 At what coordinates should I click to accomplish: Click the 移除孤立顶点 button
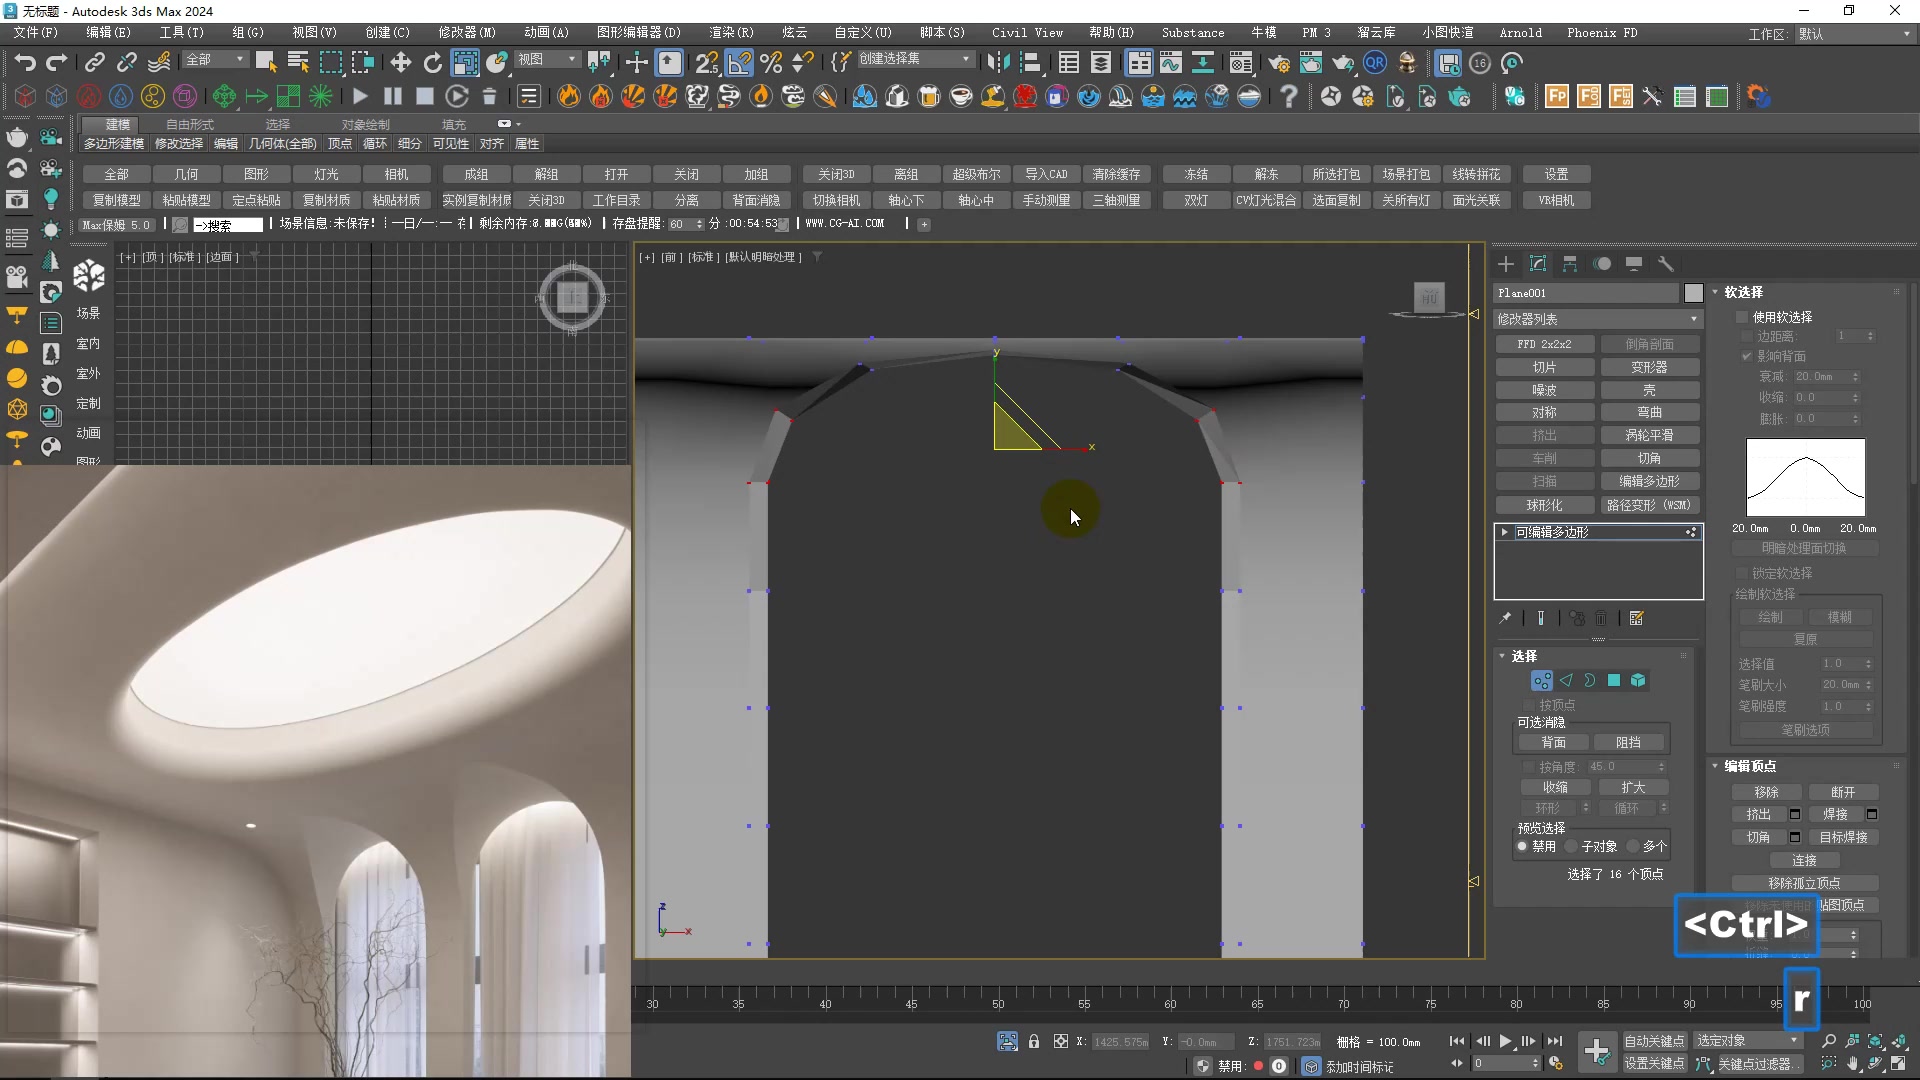(x=1804, y=883)
